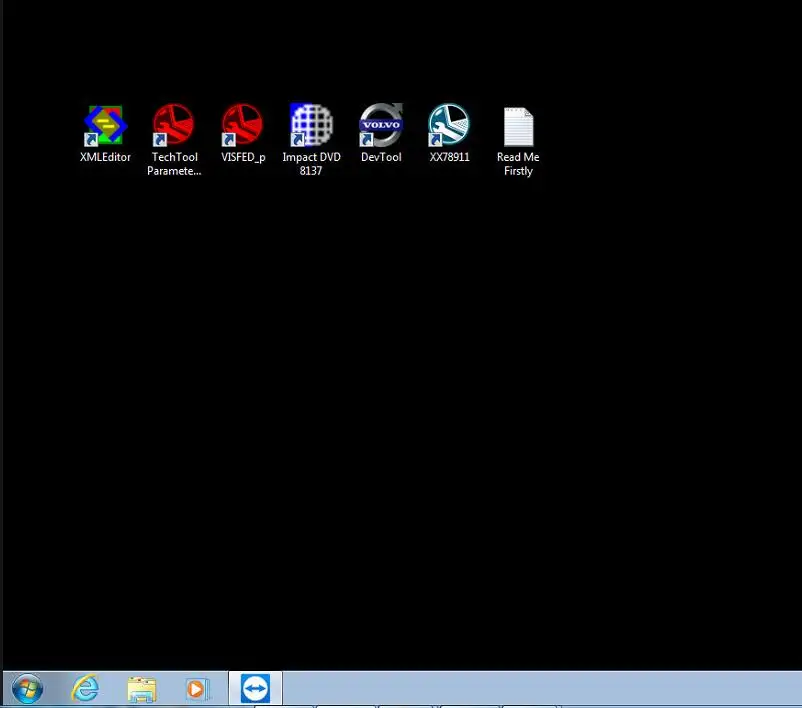Open Windows Media Player from taskbar
802x708 pixels.
[x=197, y=689]
